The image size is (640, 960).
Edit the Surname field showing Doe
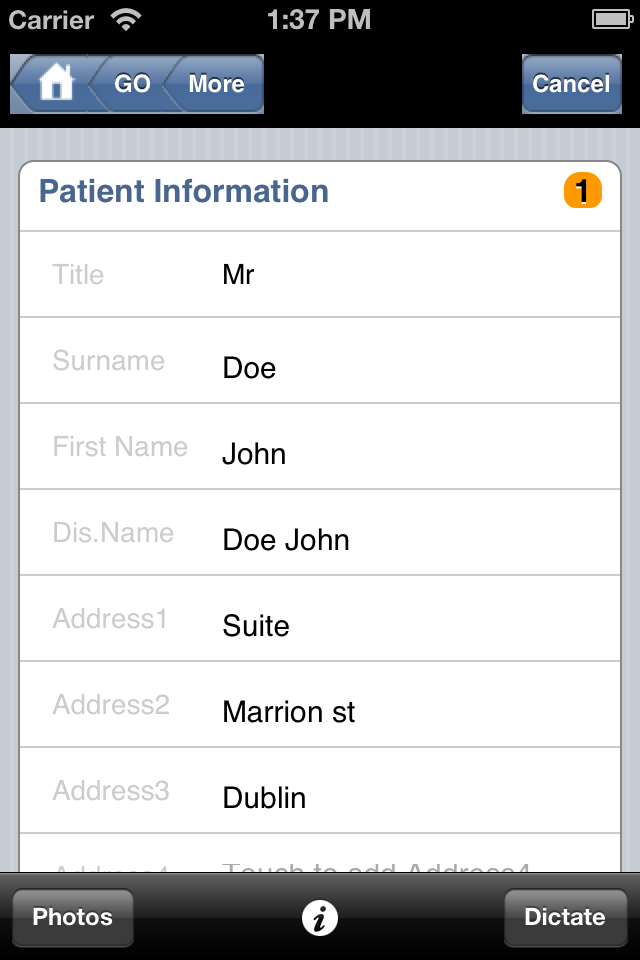(x=320, y=361)
